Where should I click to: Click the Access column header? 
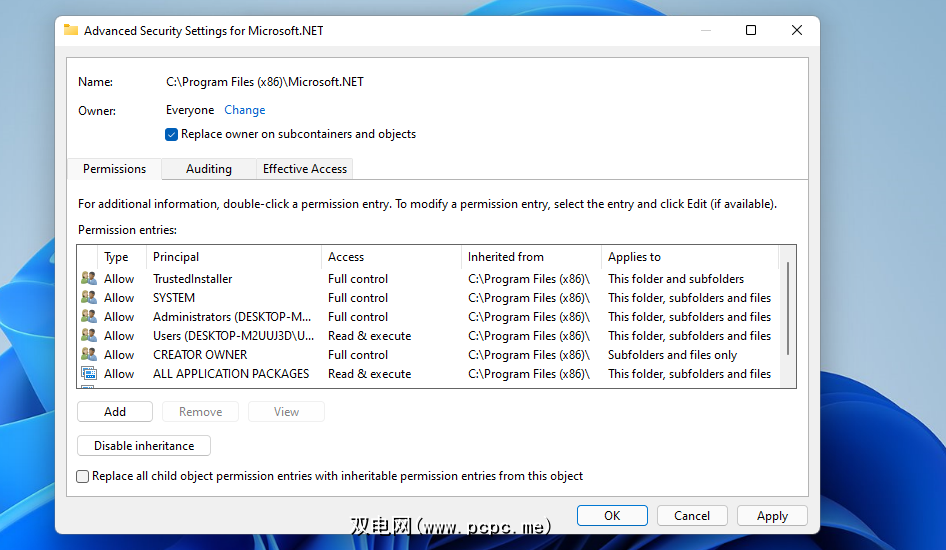392,257
